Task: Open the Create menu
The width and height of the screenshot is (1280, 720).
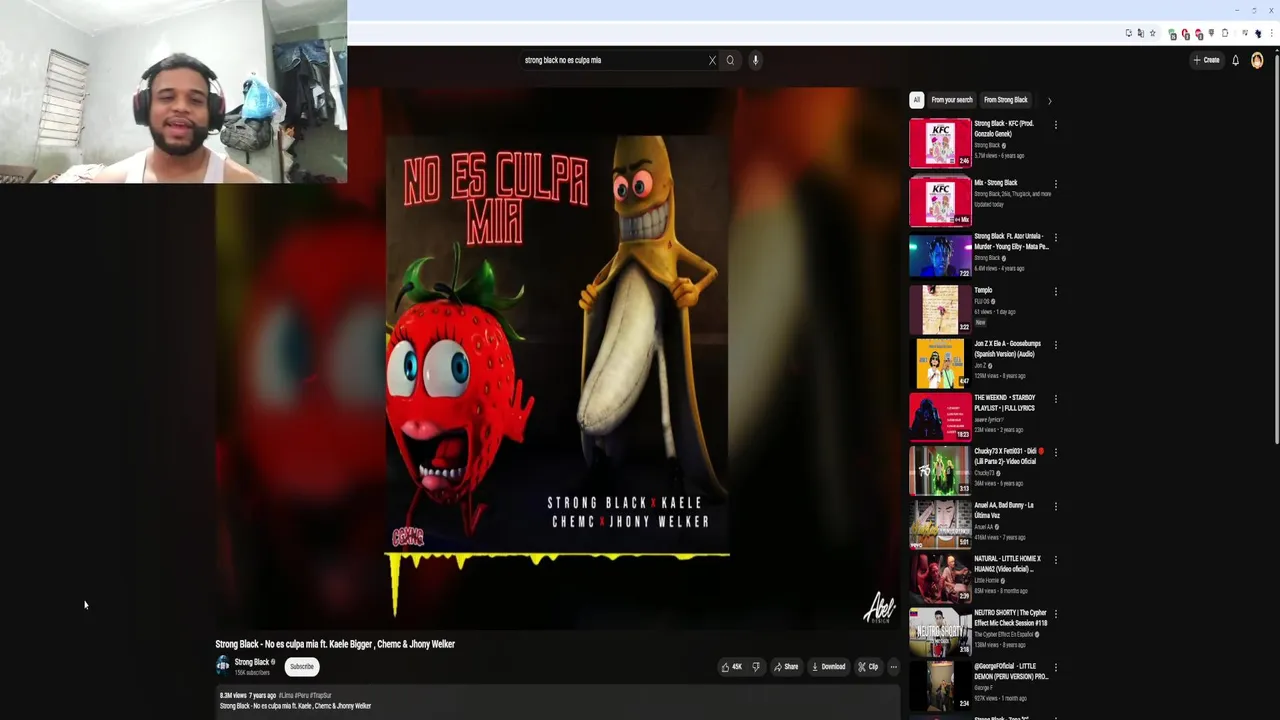Action: pos(1206,60)
